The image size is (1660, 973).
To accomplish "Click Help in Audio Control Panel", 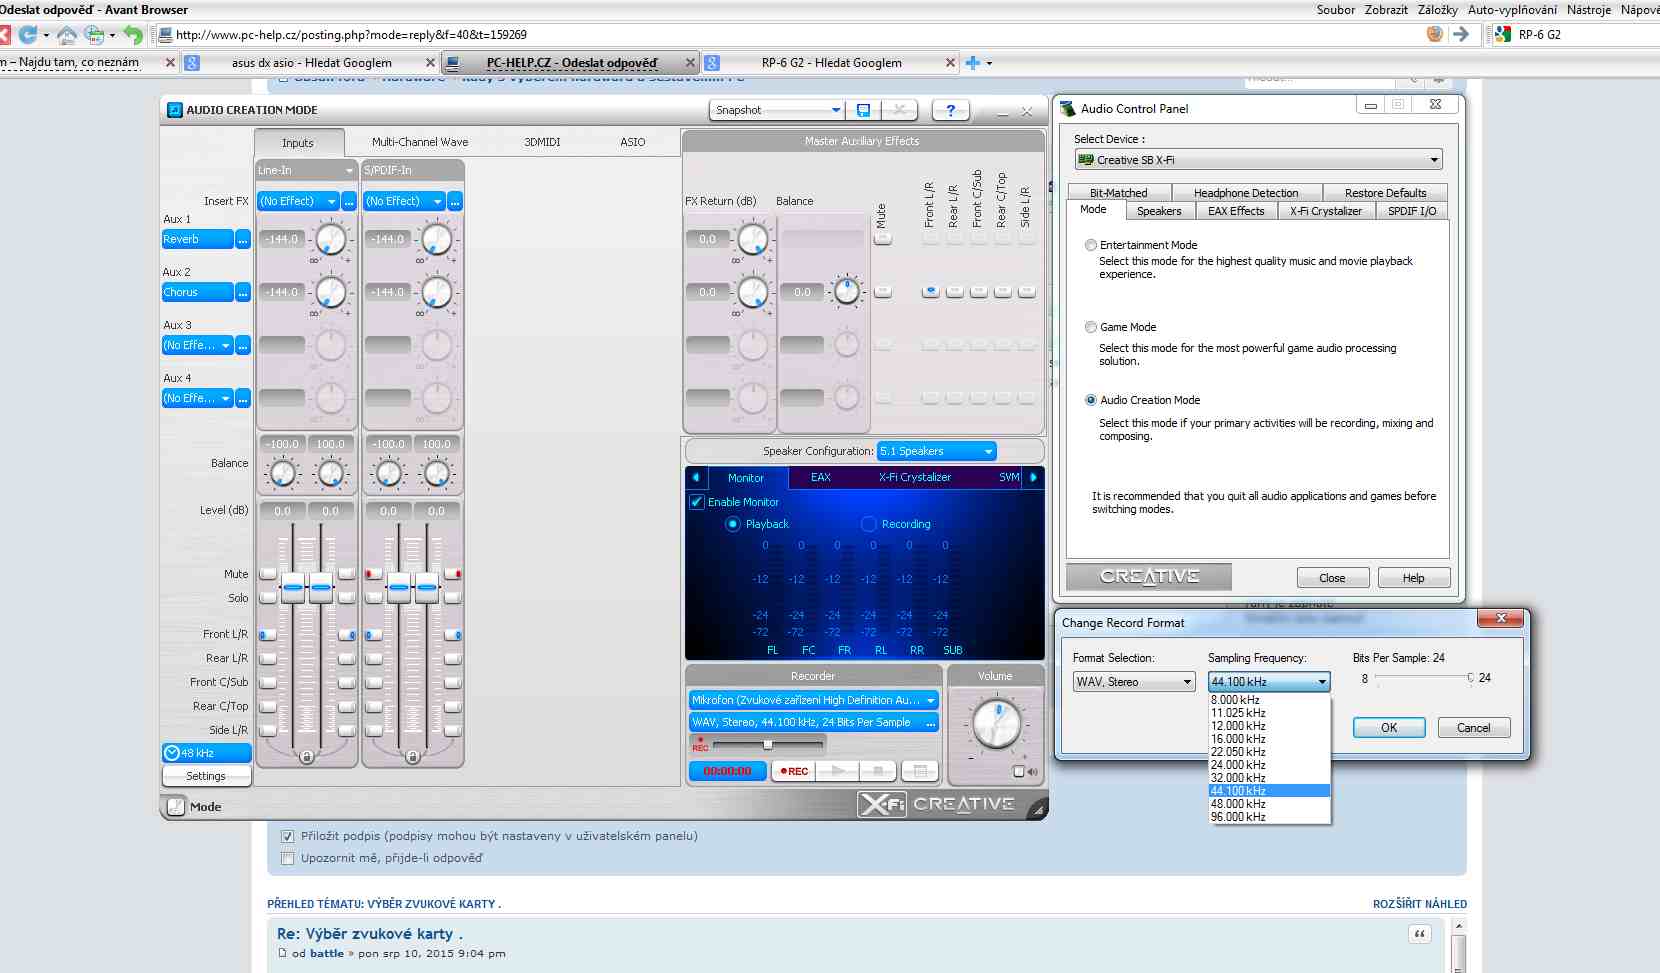I will pyautogui.click(x=1413, y=578).
